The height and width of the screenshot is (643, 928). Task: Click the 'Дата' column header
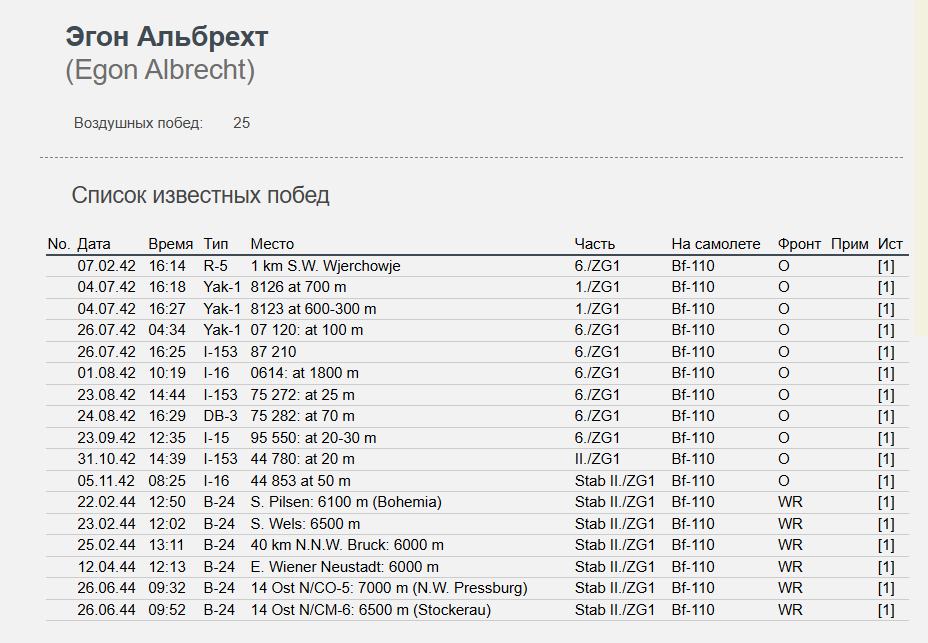(x=94, y=244)
